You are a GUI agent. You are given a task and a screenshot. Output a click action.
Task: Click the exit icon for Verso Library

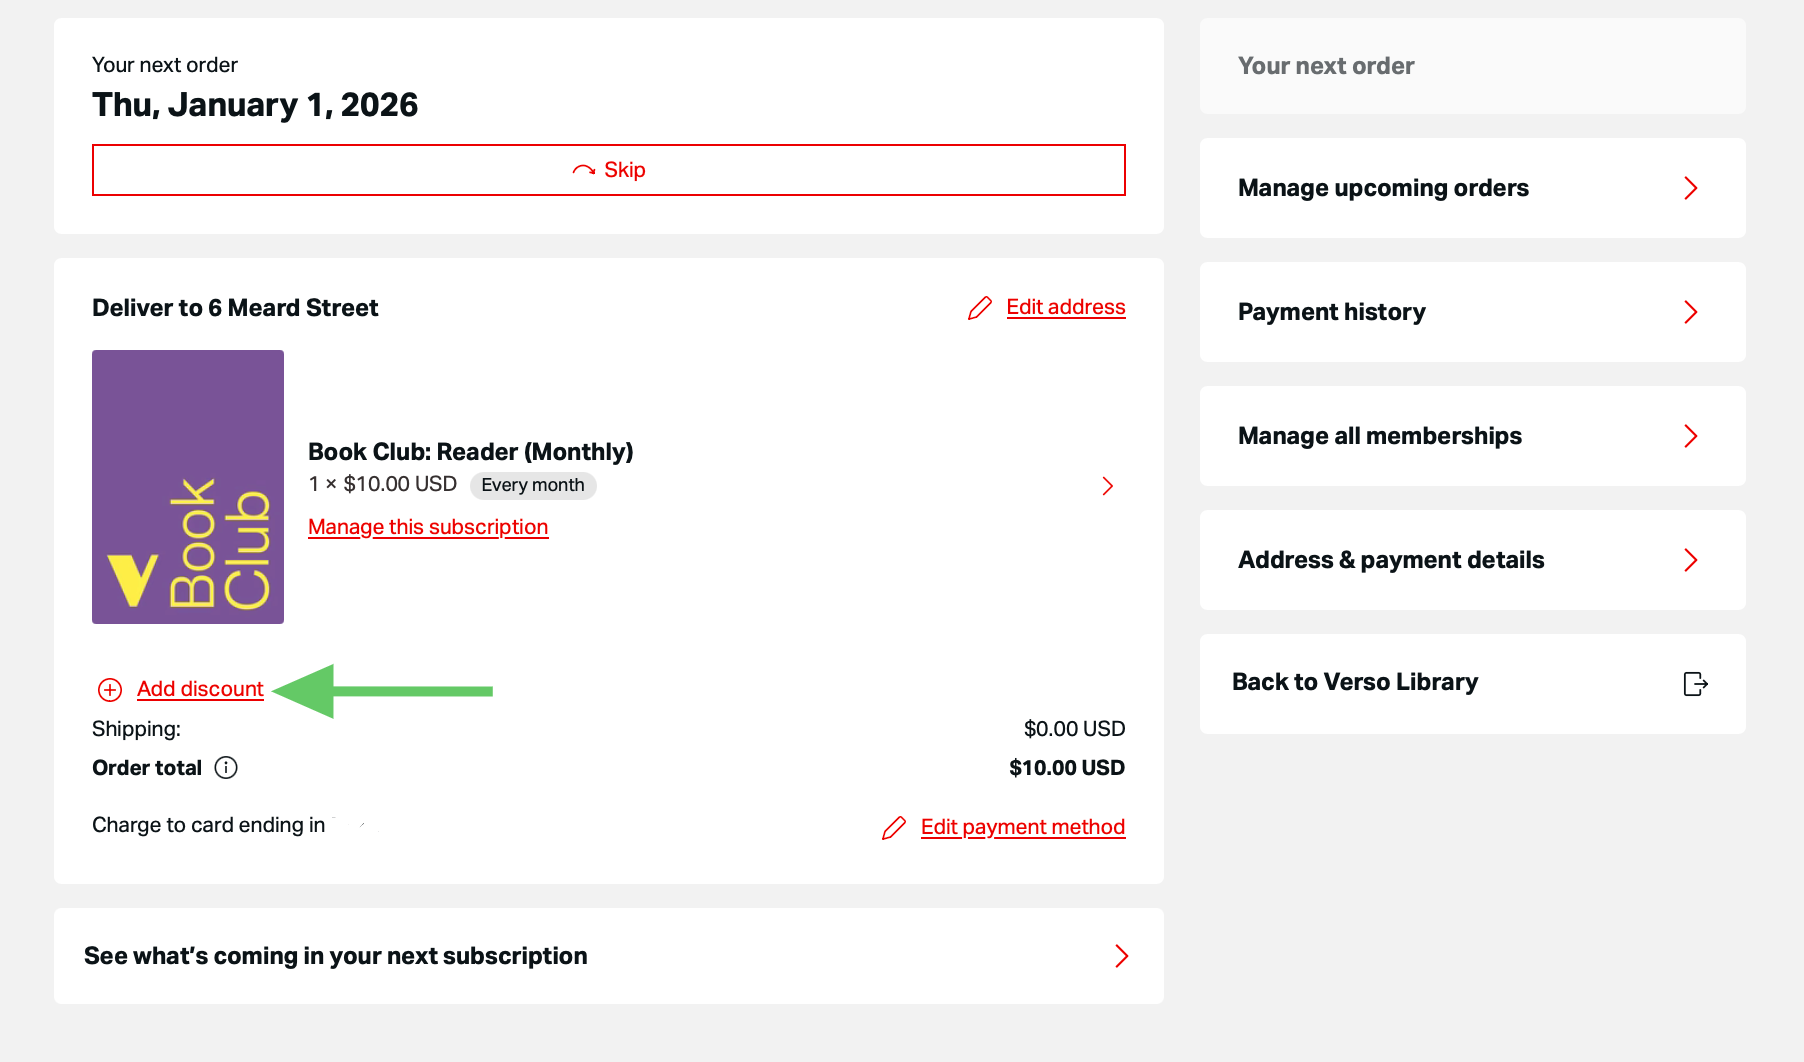pos(1695,684)
